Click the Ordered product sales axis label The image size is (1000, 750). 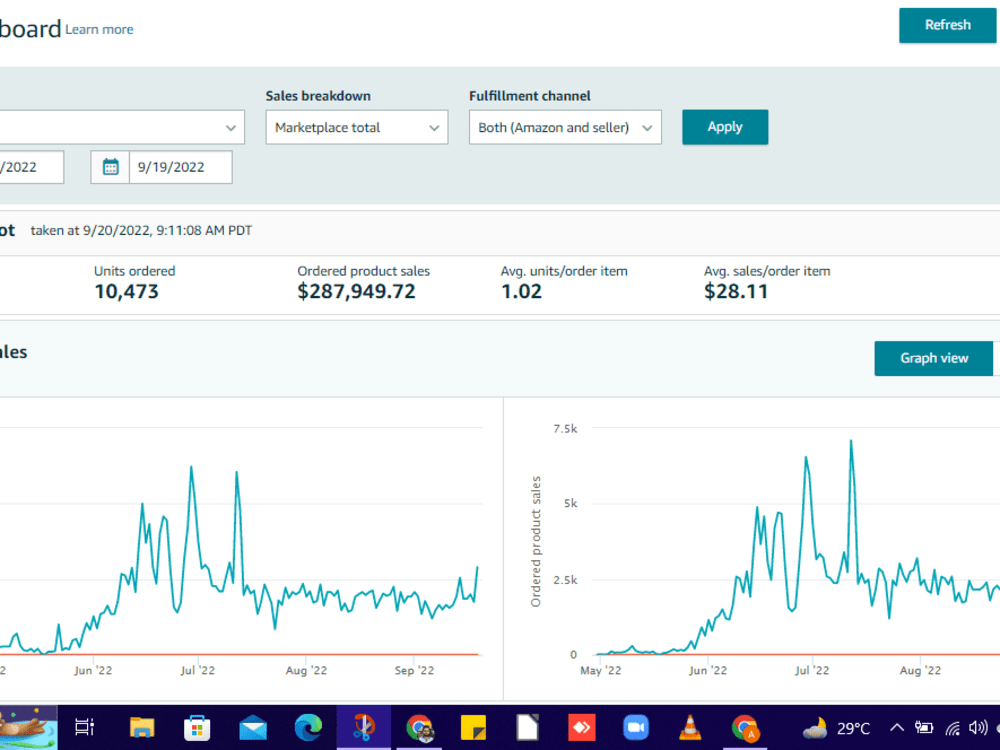536,541
